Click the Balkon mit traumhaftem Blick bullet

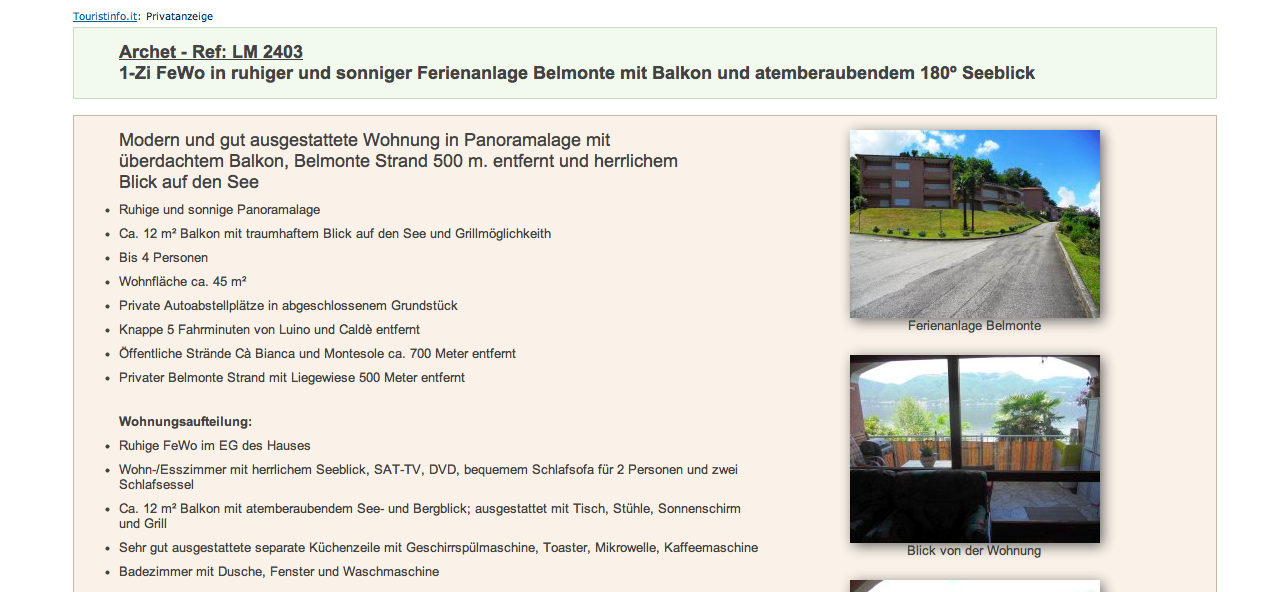pyautogui.click(x=334, y=234)
